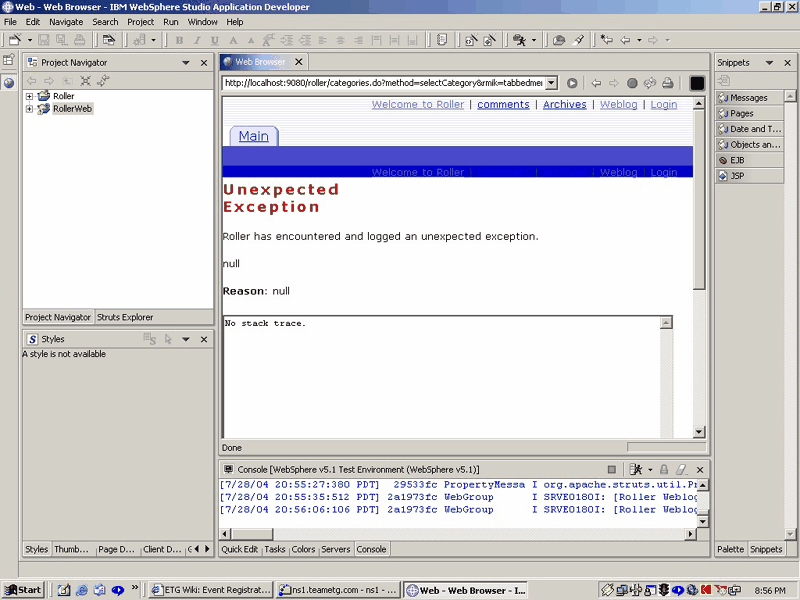Click the console Terminate square icon
Viewport: 800px width, 600px height.
pyautogui.click(x=612, y=469)
